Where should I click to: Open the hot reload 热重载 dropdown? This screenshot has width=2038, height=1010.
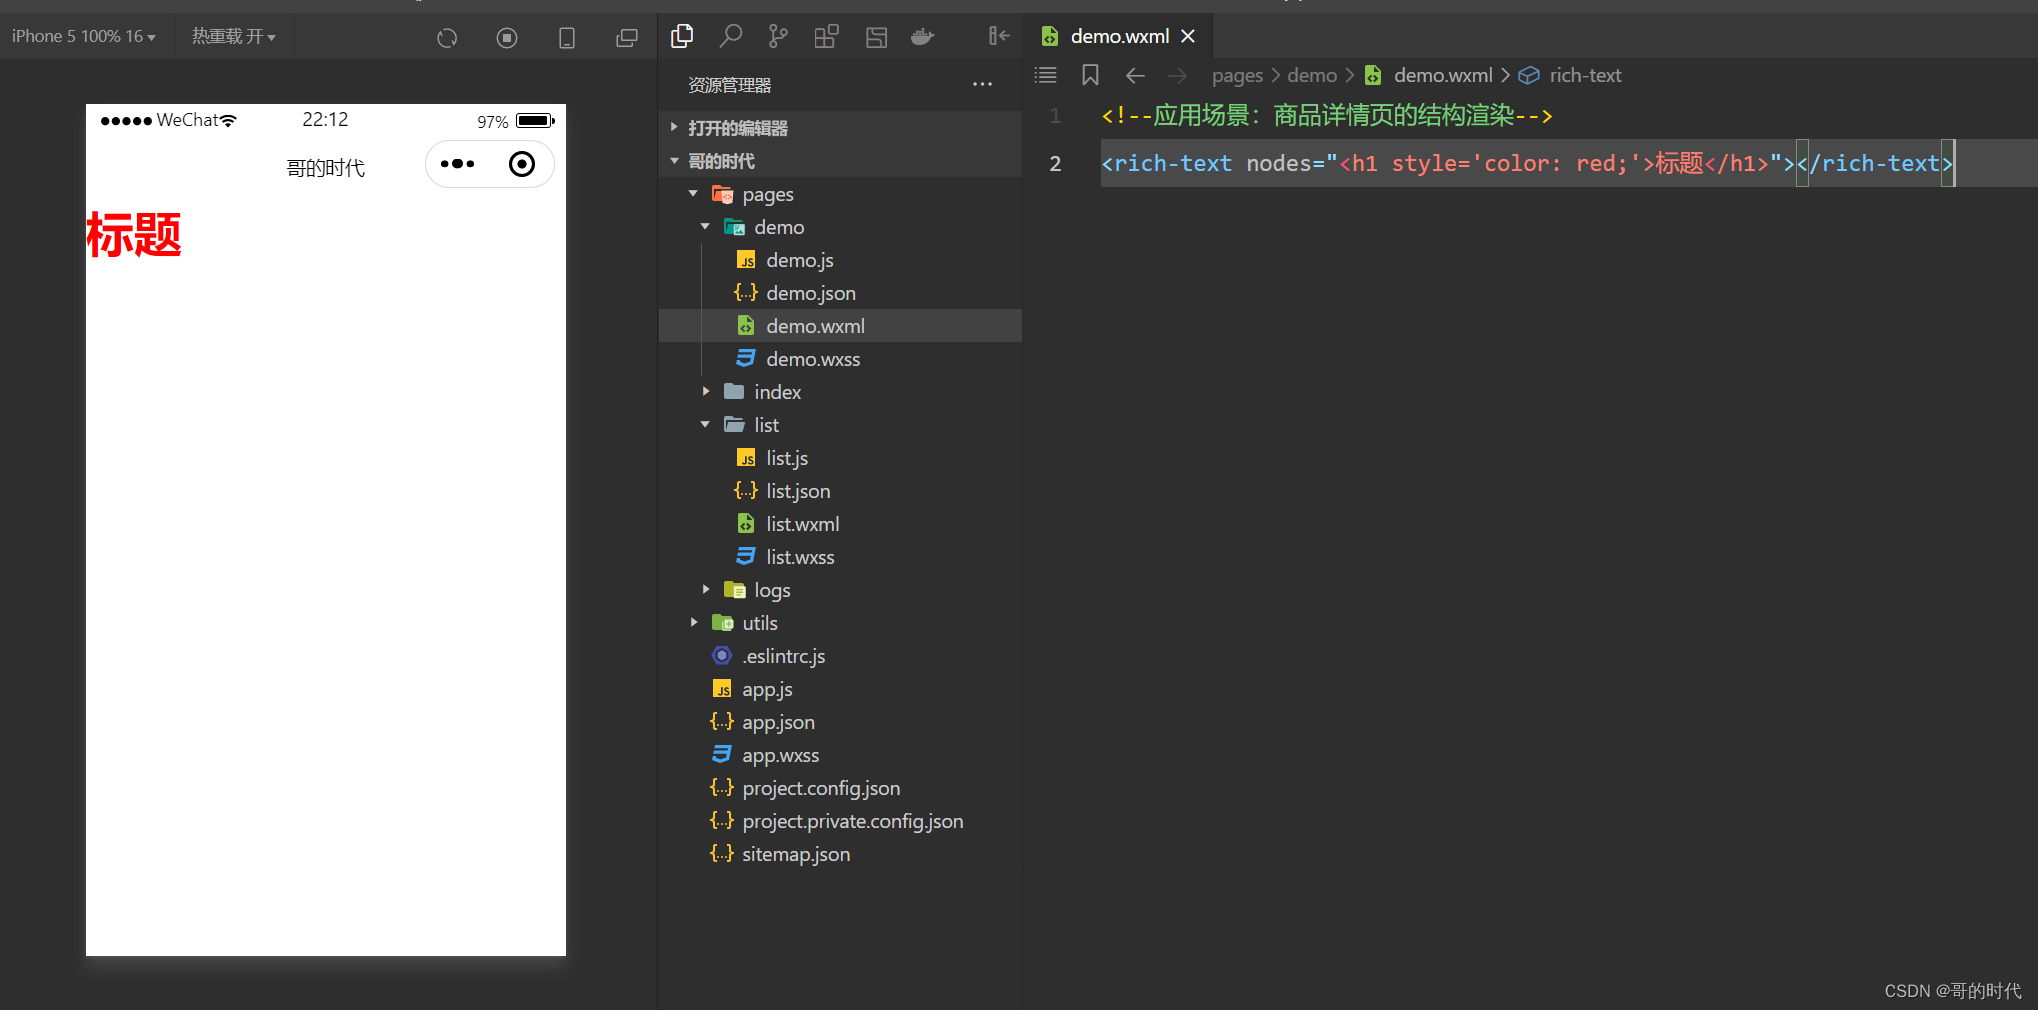233,36
